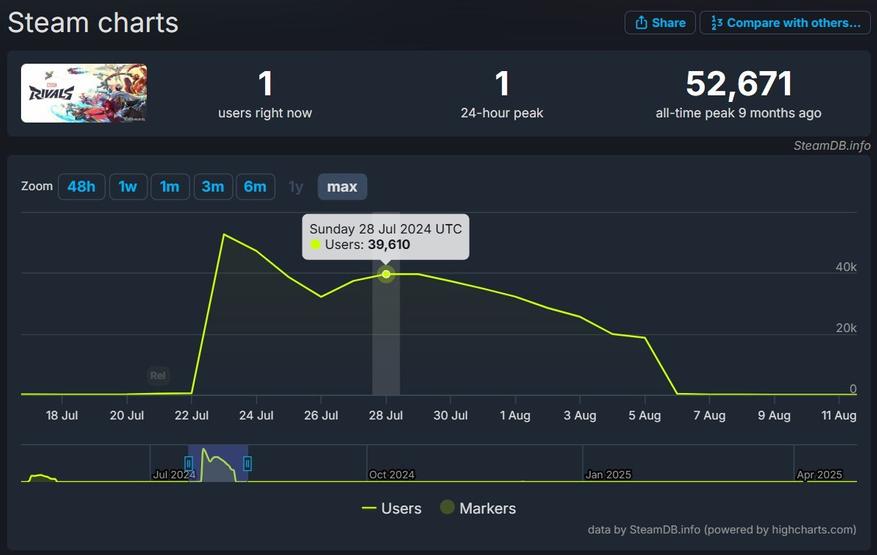Switch zoom to 1m

point(170,186)
